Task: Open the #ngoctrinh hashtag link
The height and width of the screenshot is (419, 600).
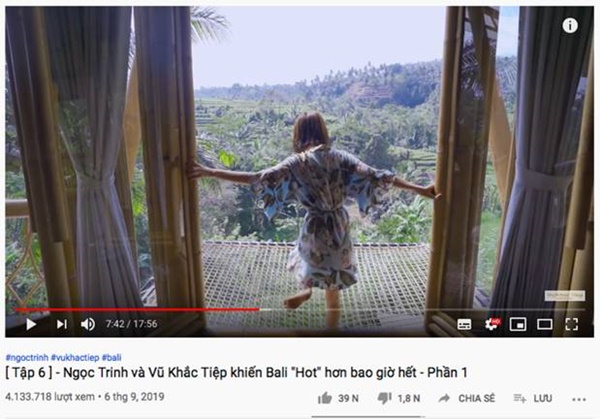Action: point(27,357)
